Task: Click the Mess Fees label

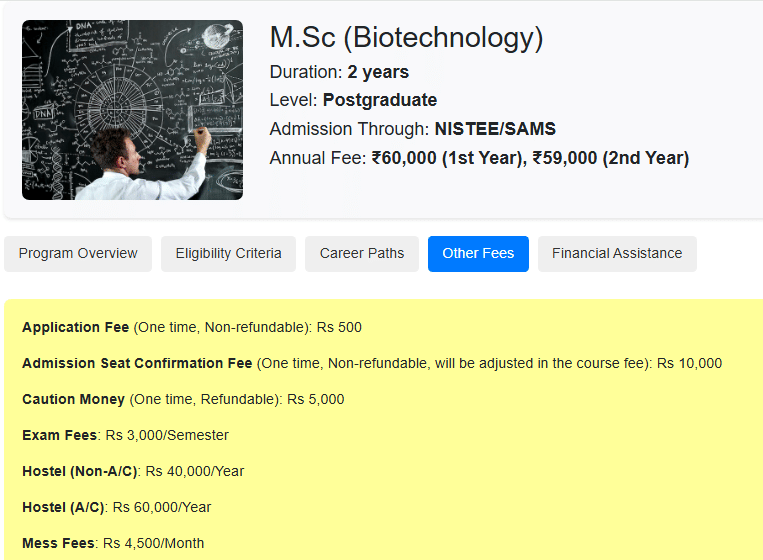Action: pos(58,543)
